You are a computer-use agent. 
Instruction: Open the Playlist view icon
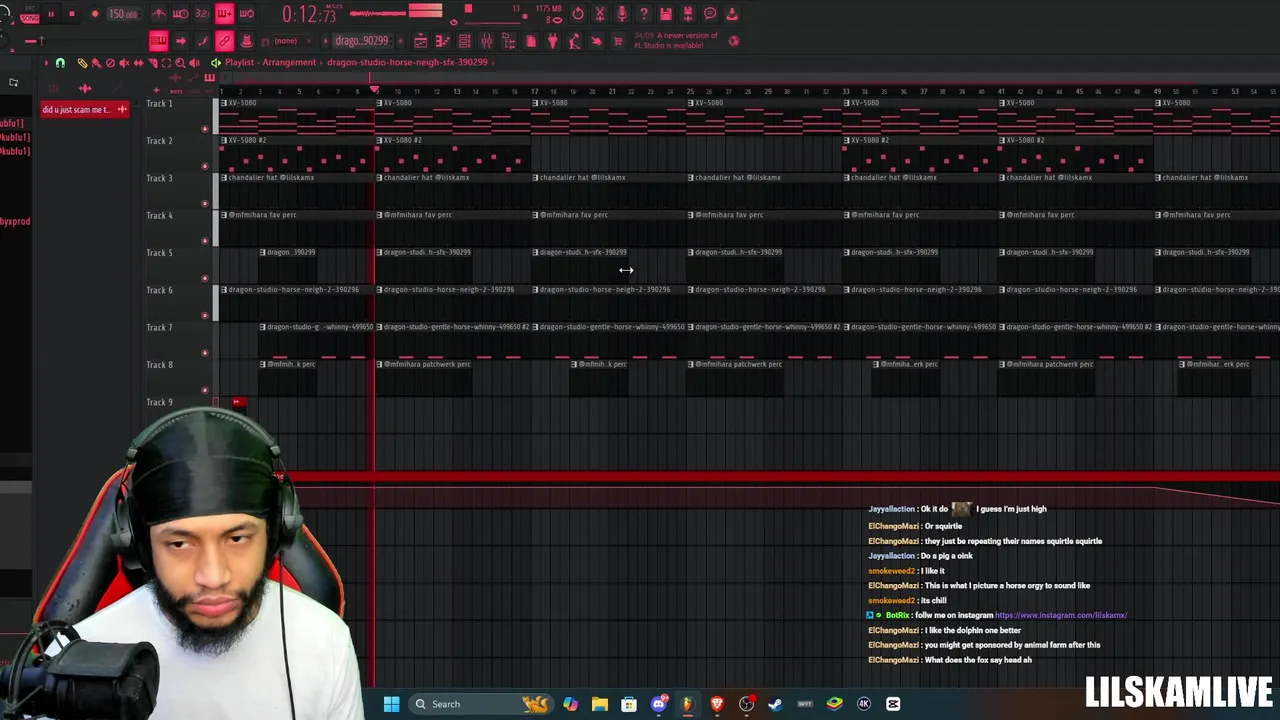[x=421, y=41]
